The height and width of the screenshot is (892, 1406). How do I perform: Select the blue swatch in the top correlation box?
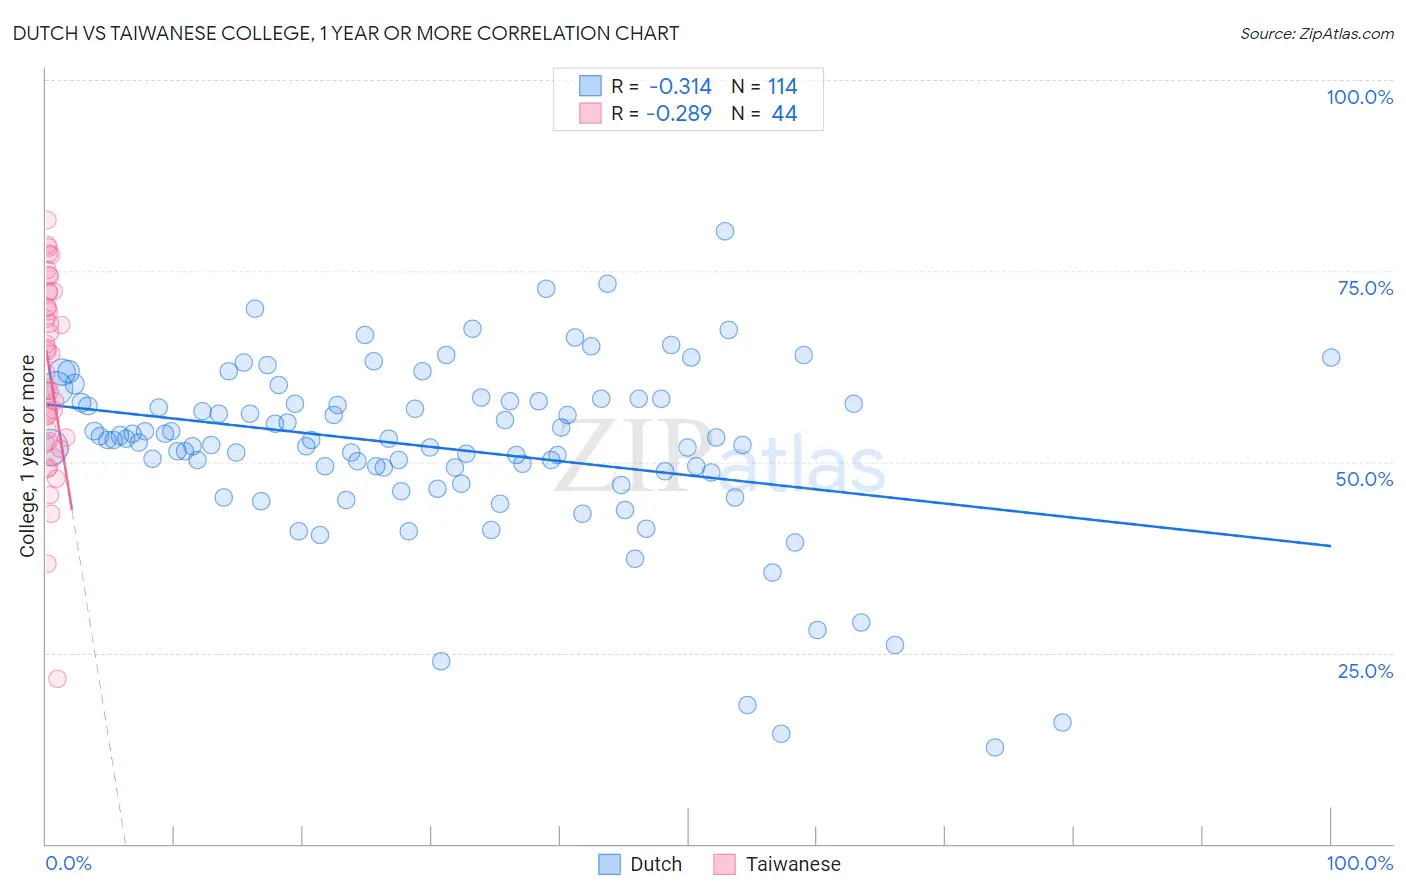point(590,86)
